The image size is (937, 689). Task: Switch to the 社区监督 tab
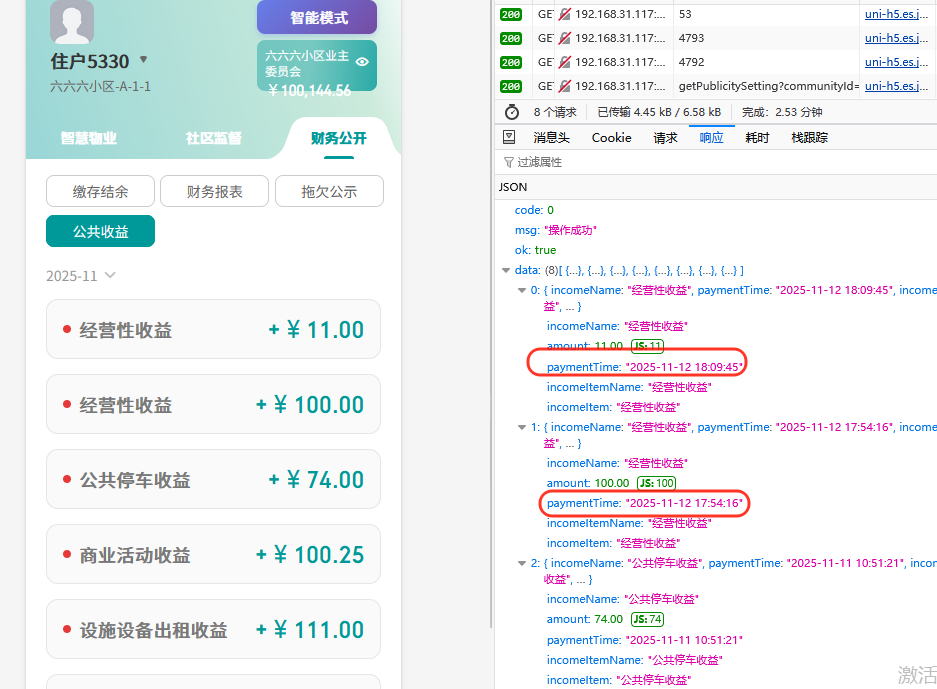213,138
